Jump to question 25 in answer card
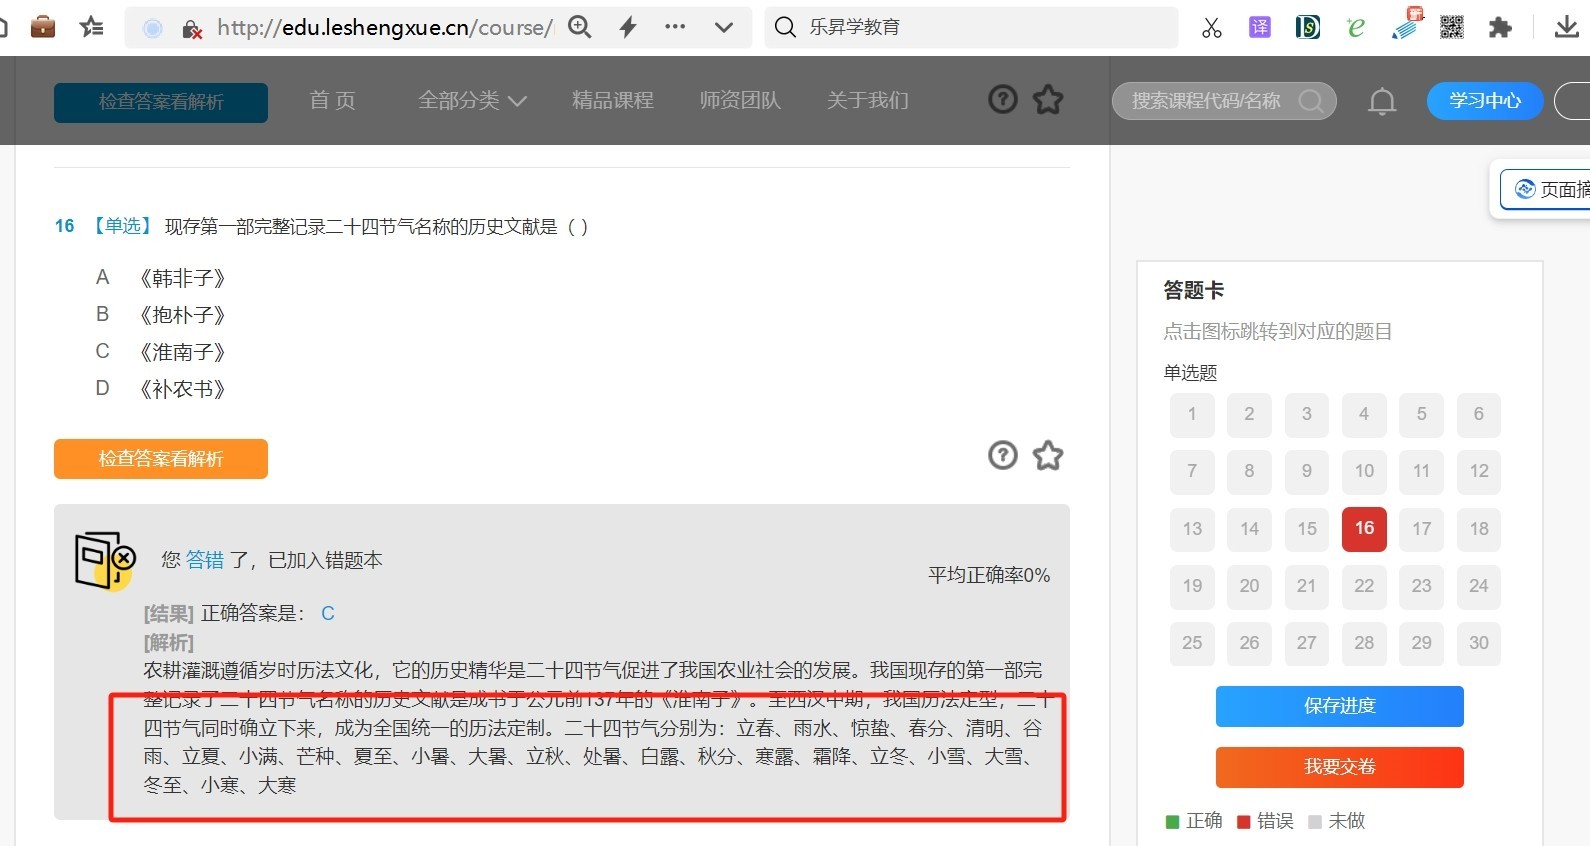This screenshot has height=846, width=1590. click(x=1192, y=643)
